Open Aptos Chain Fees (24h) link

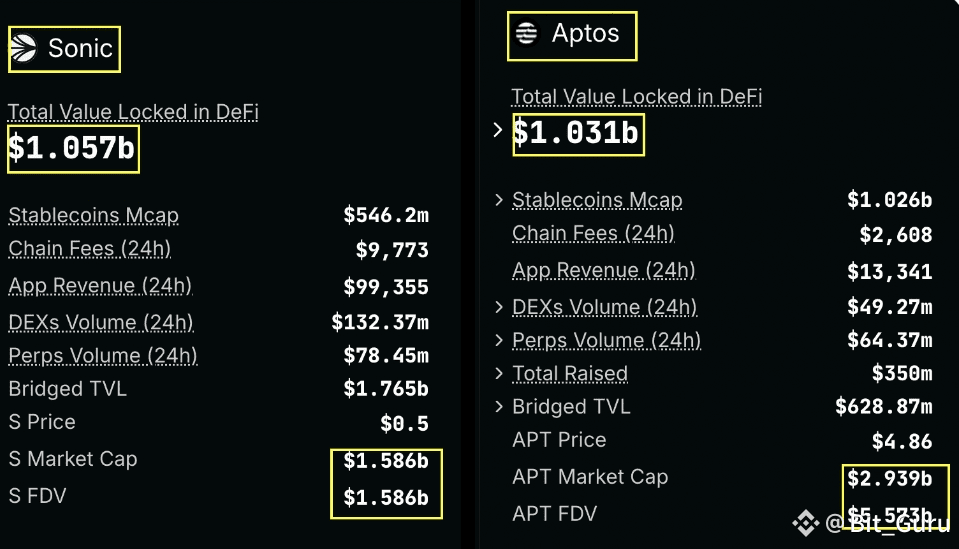pos(593,234)
